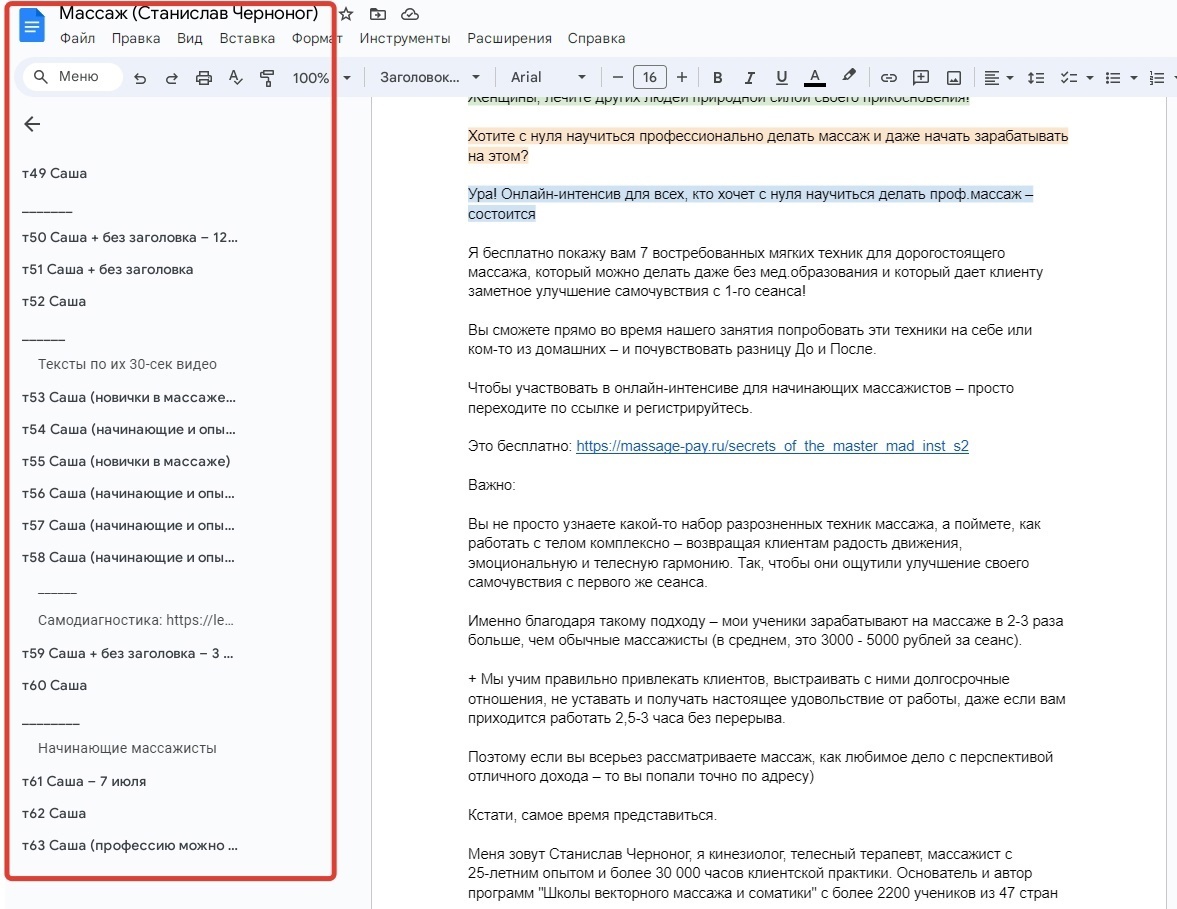Go to outline heading т49 Саша

(54, 173)
